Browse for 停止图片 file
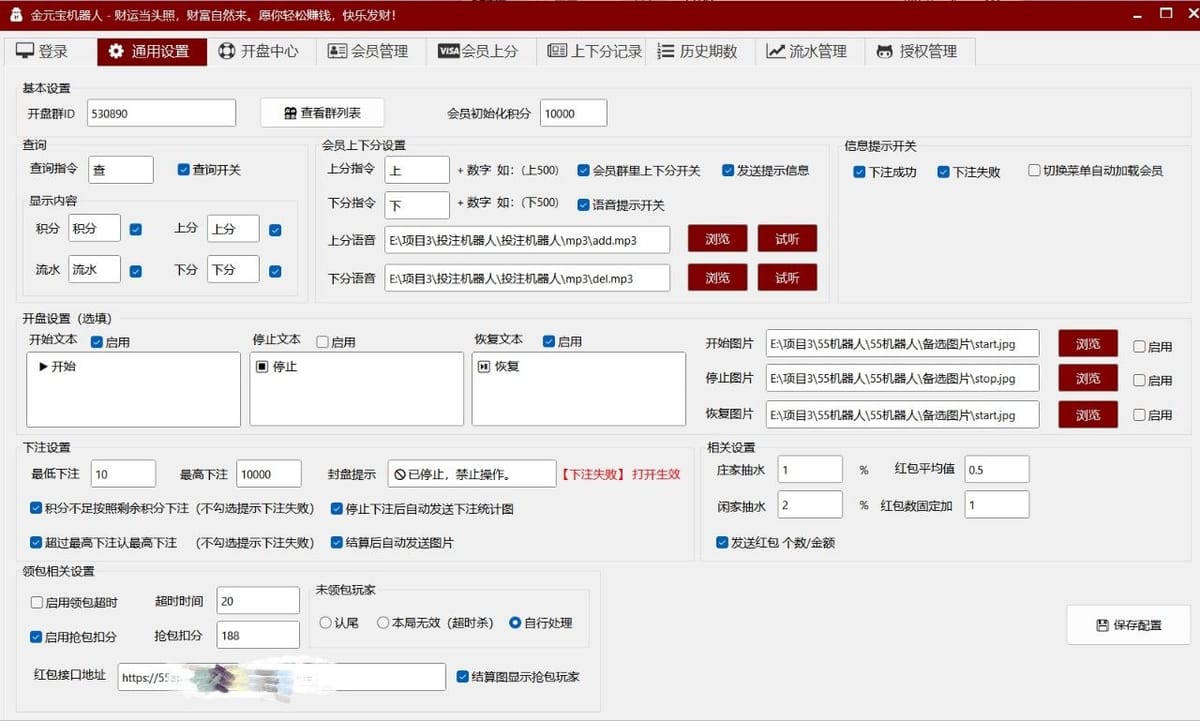This screenshot has width=1200, height=721. tap(1088, 379)
